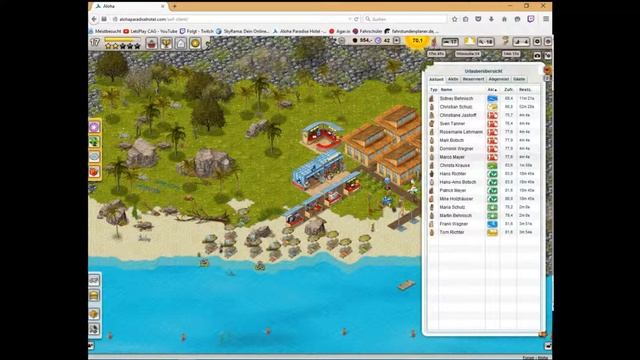Click the blue activity icon for Sidney Behnisch
Screen dimensions: 640x360
pyautogui.click(x=493, y=98)
